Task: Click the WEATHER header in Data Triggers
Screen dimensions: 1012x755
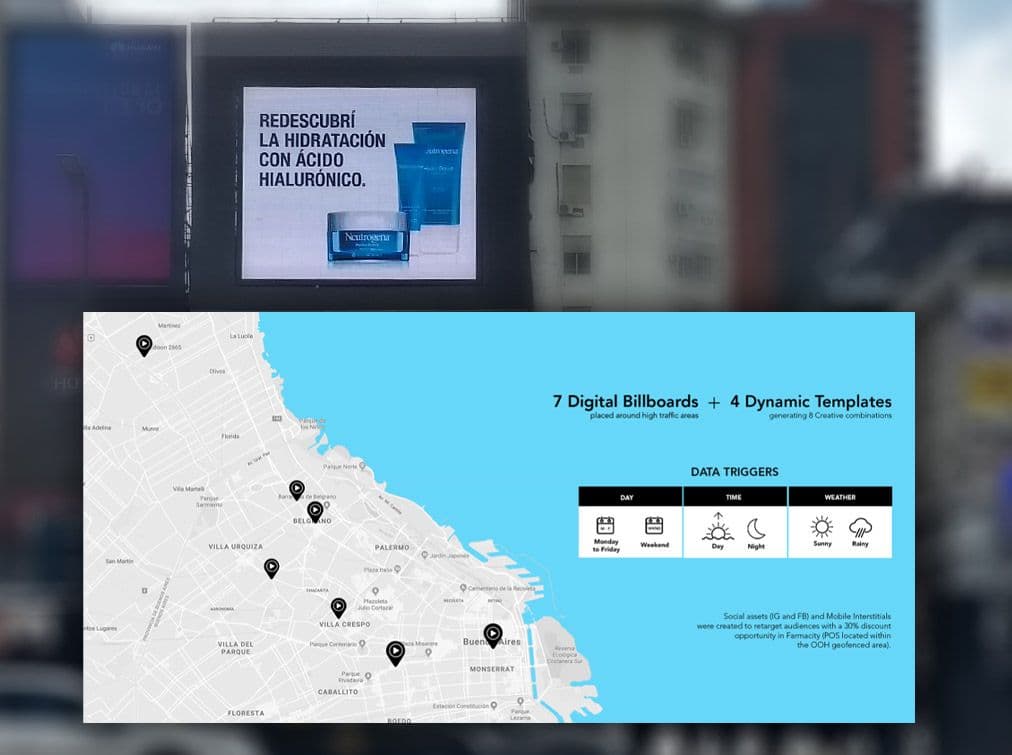Action: click(840, 497)
